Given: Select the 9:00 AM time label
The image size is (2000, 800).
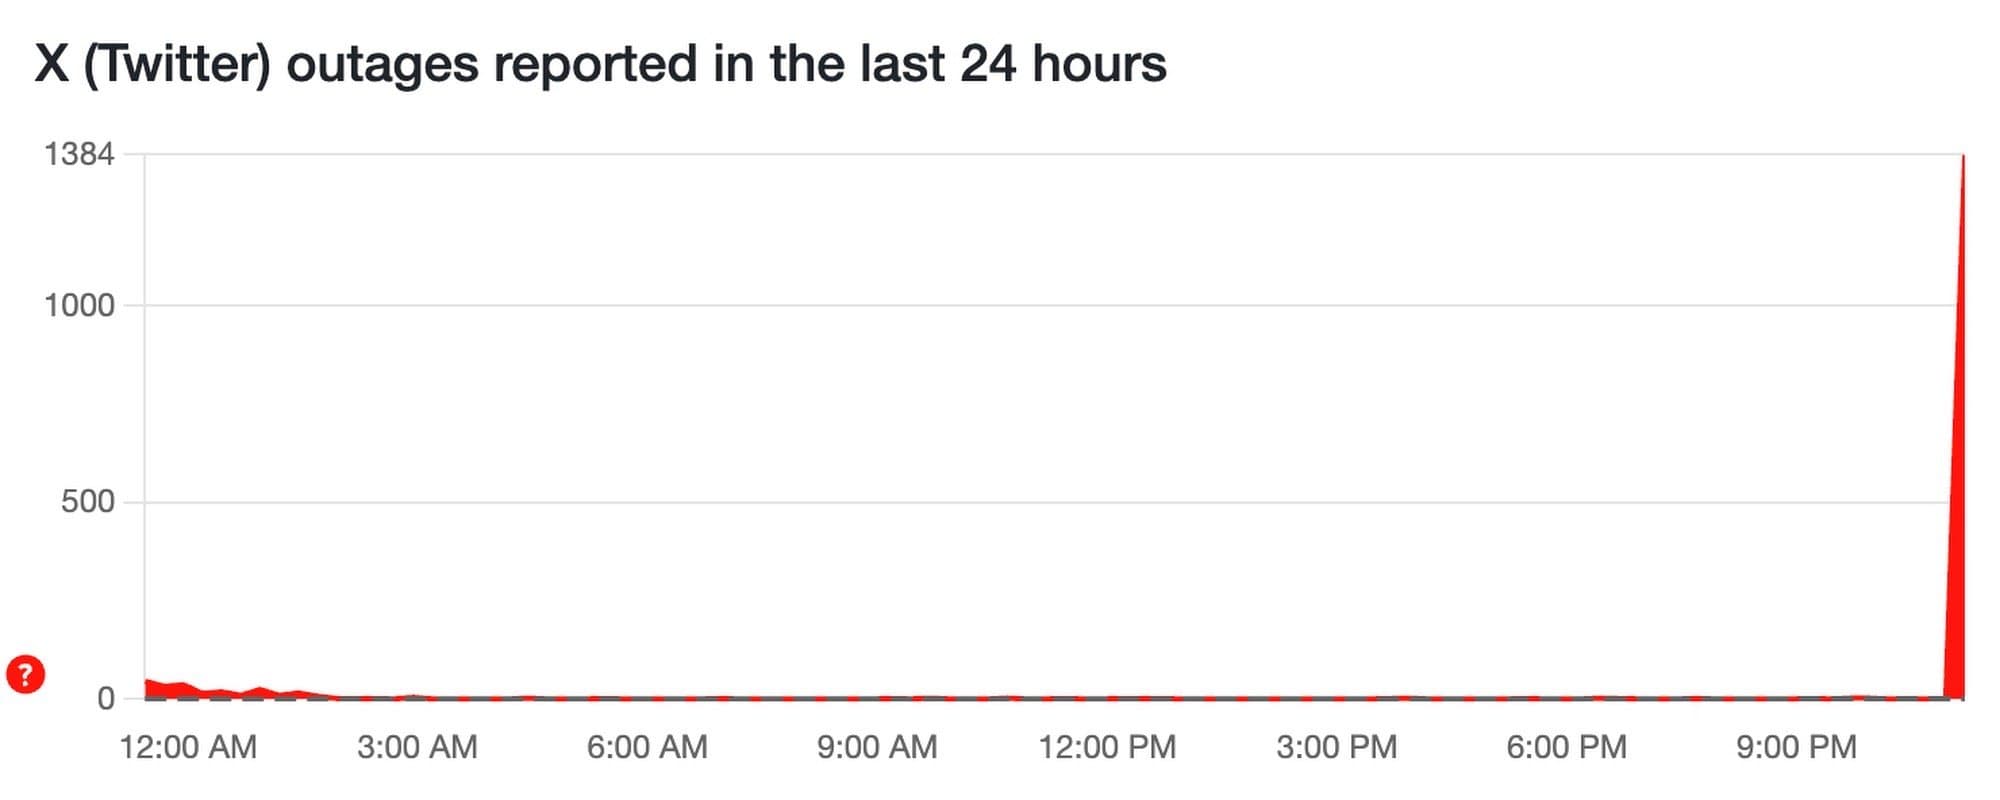Looking at the screenshot, I should (877, 747).
